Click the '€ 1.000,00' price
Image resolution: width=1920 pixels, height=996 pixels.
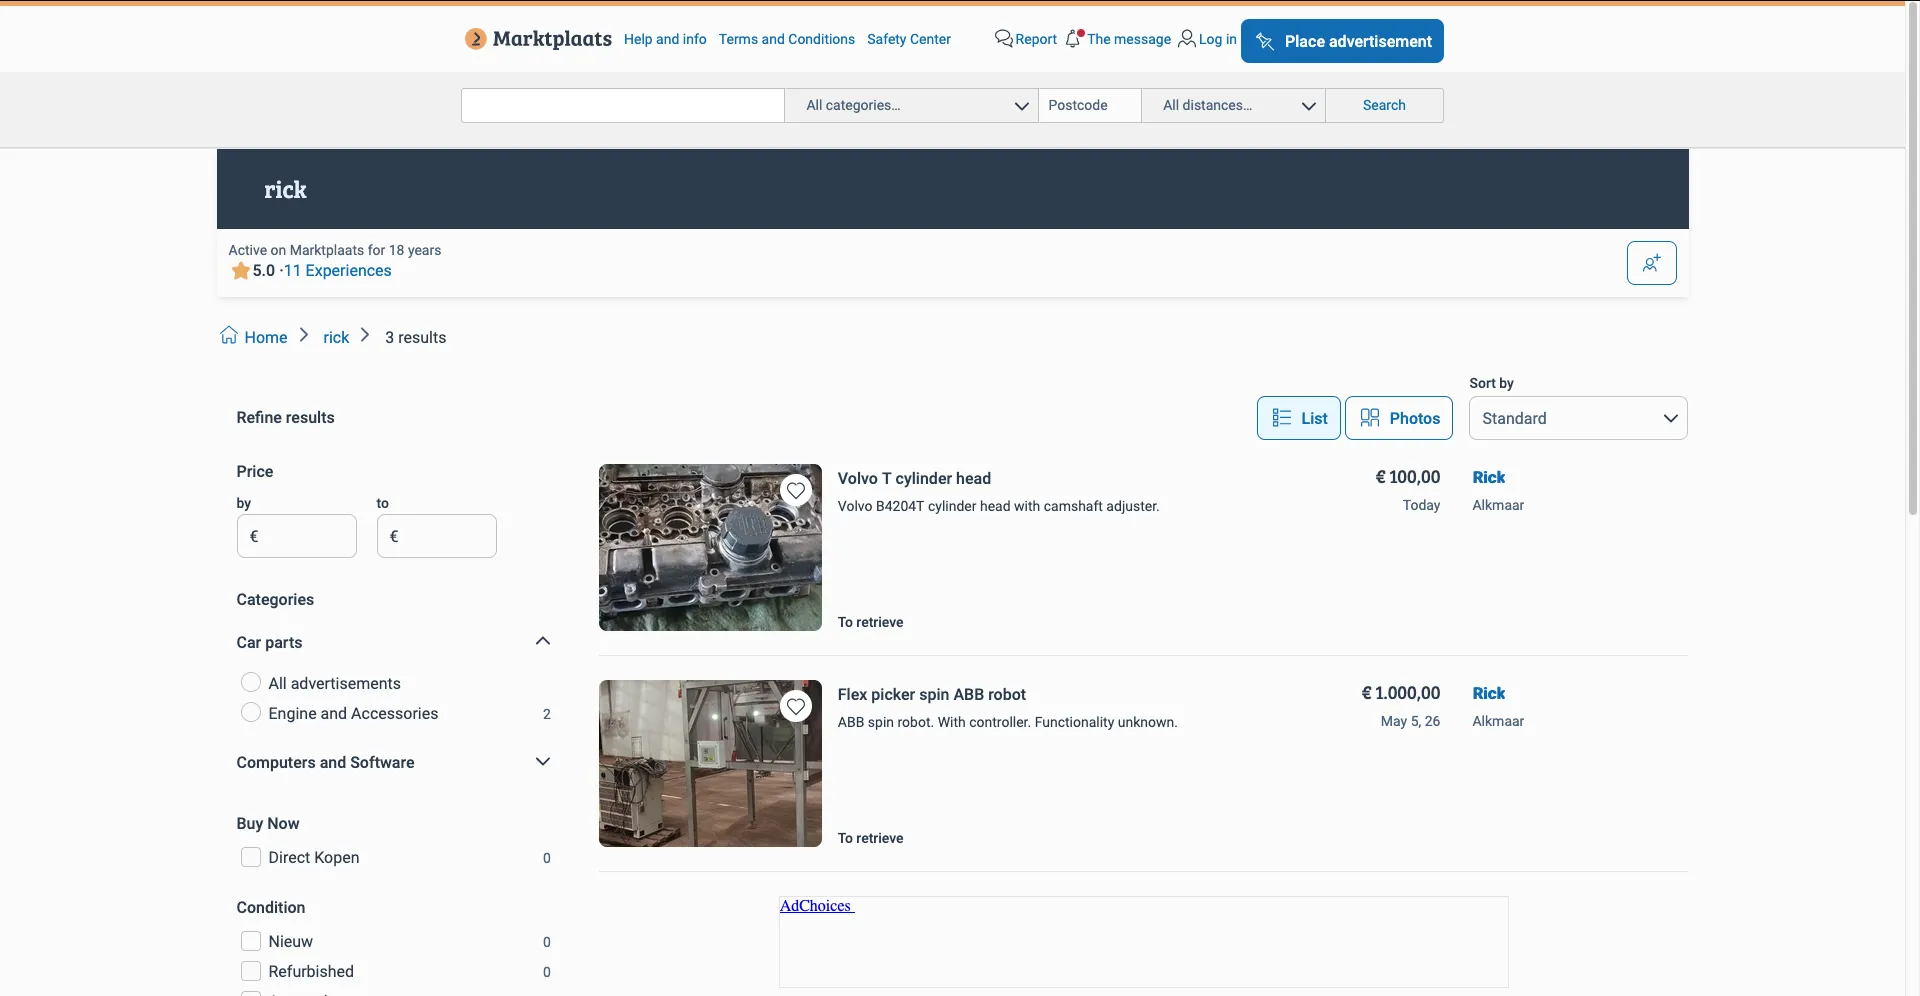pyautogui.click(x=1401, y=693)
